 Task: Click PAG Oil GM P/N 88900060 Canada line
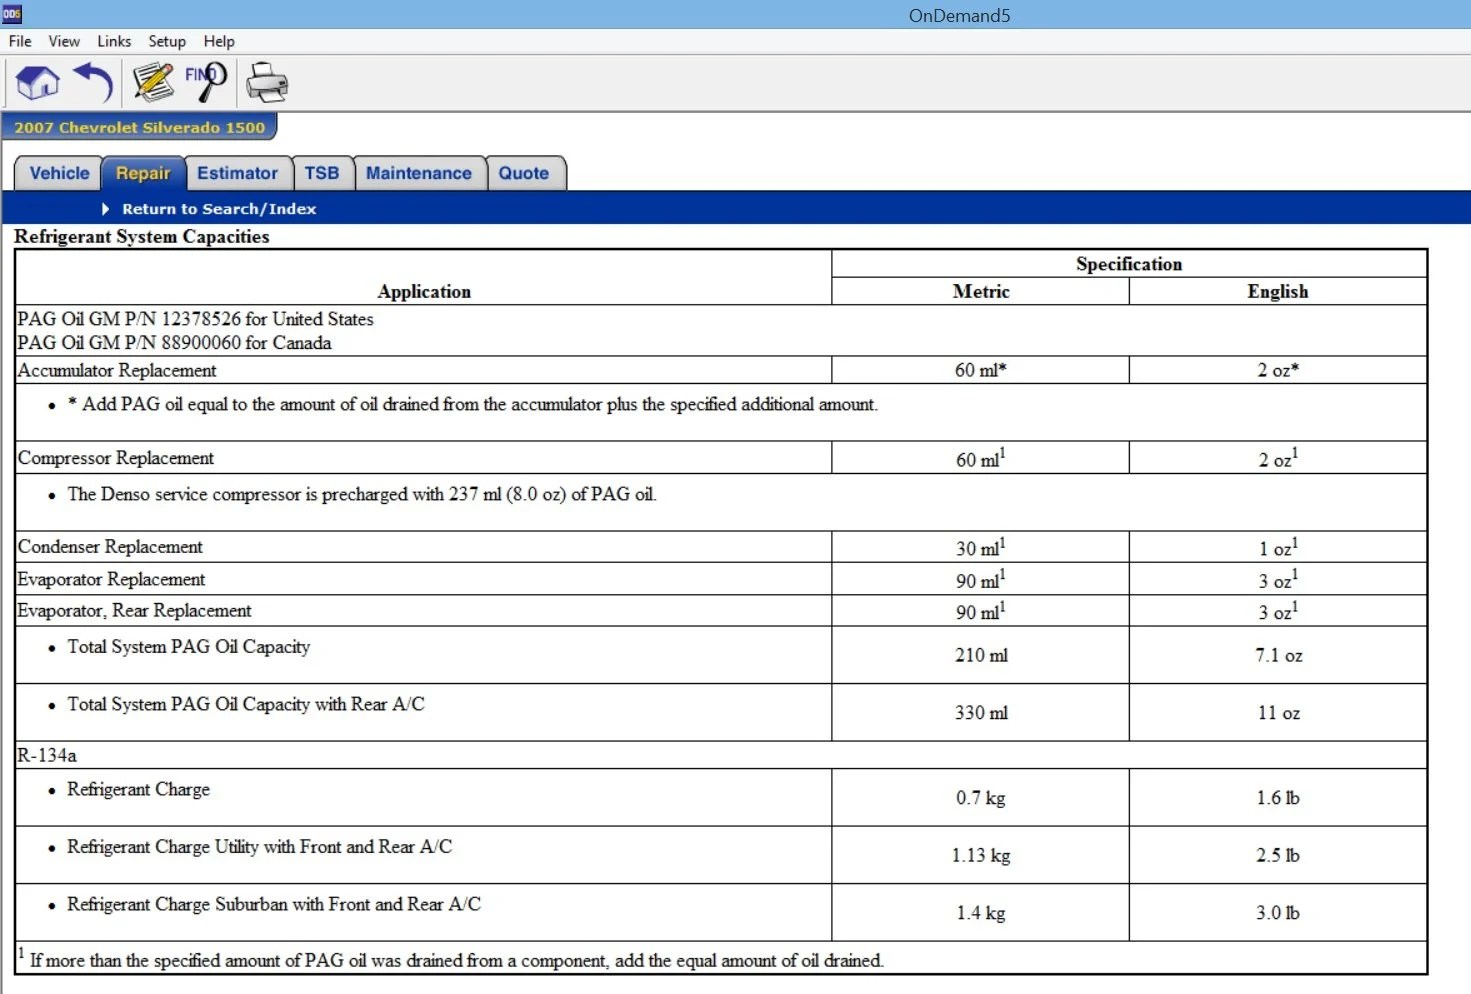pyautogui.click(x=174, y=343)
